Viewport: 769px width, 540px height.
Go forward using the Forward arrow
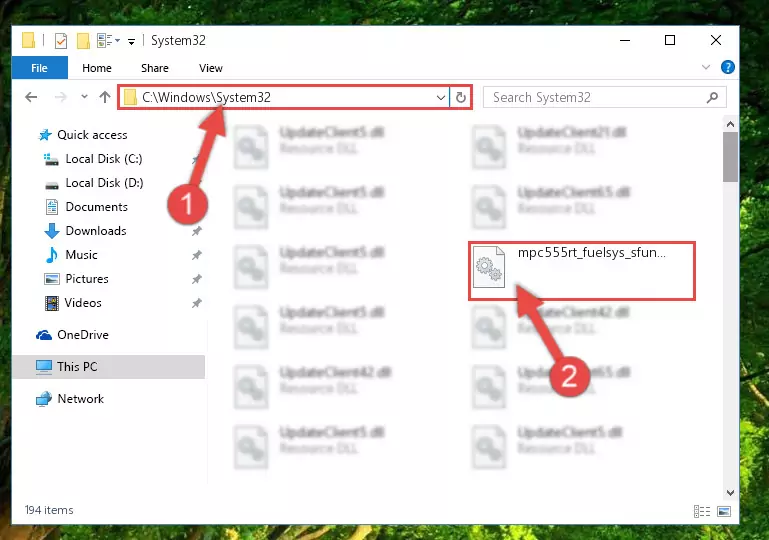60,97
